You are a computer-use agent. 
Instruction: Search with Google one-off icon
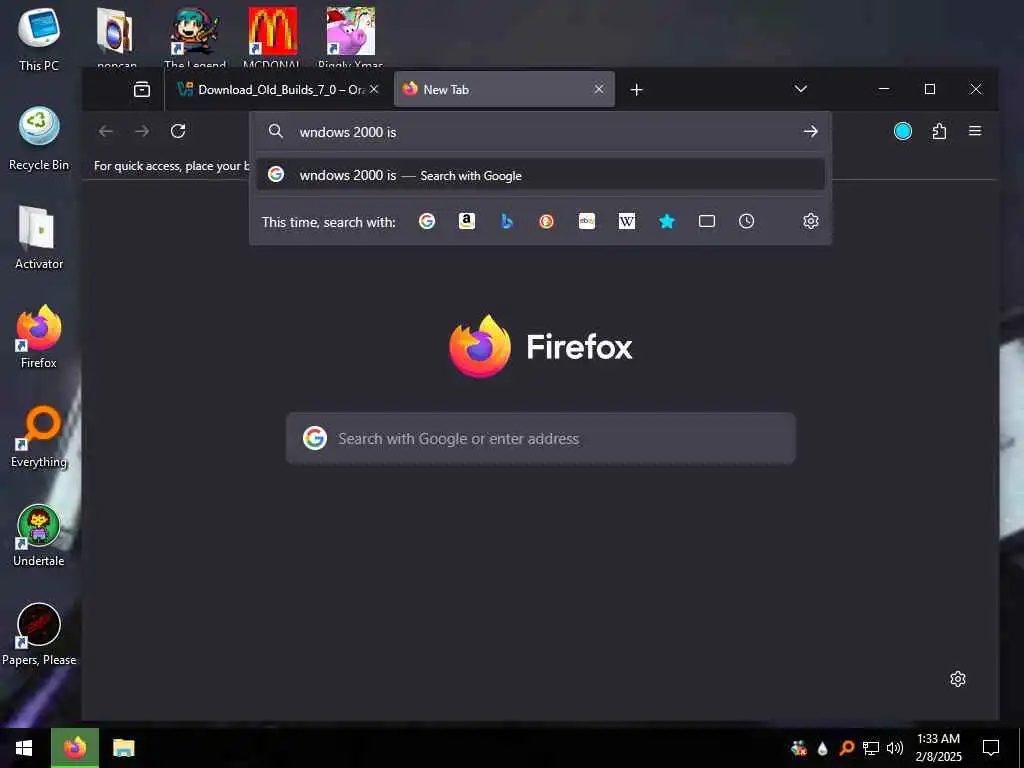pyautogui.click(x=426, y=221)
